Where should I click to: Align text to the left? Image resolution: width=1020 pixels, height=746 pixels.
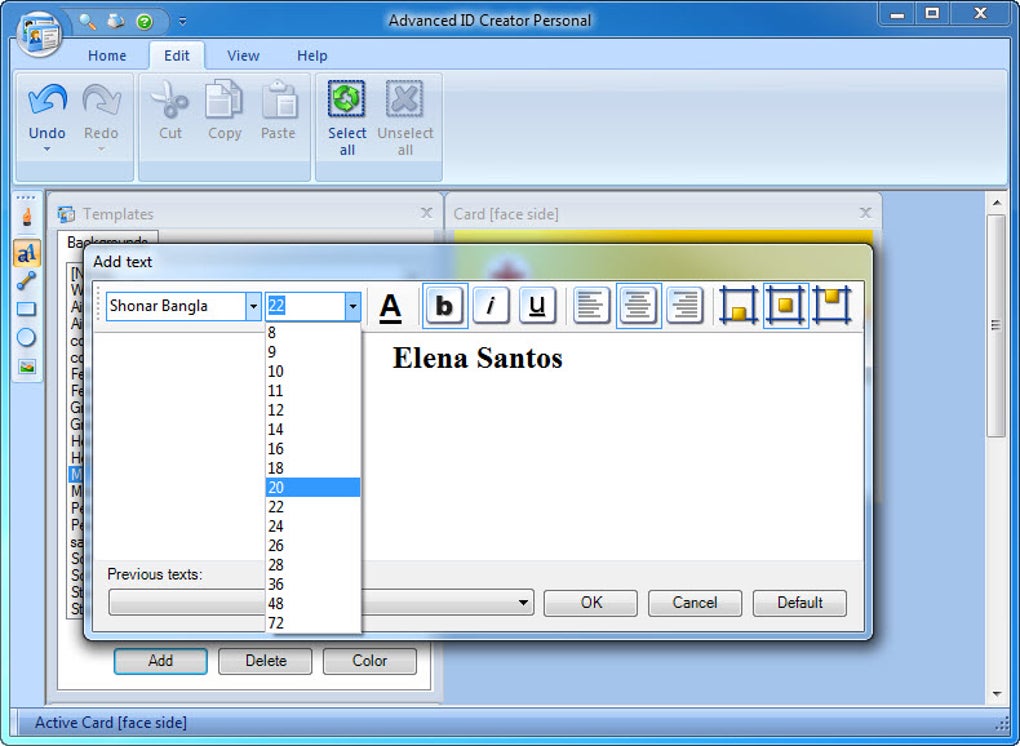(x=591, y=305)
